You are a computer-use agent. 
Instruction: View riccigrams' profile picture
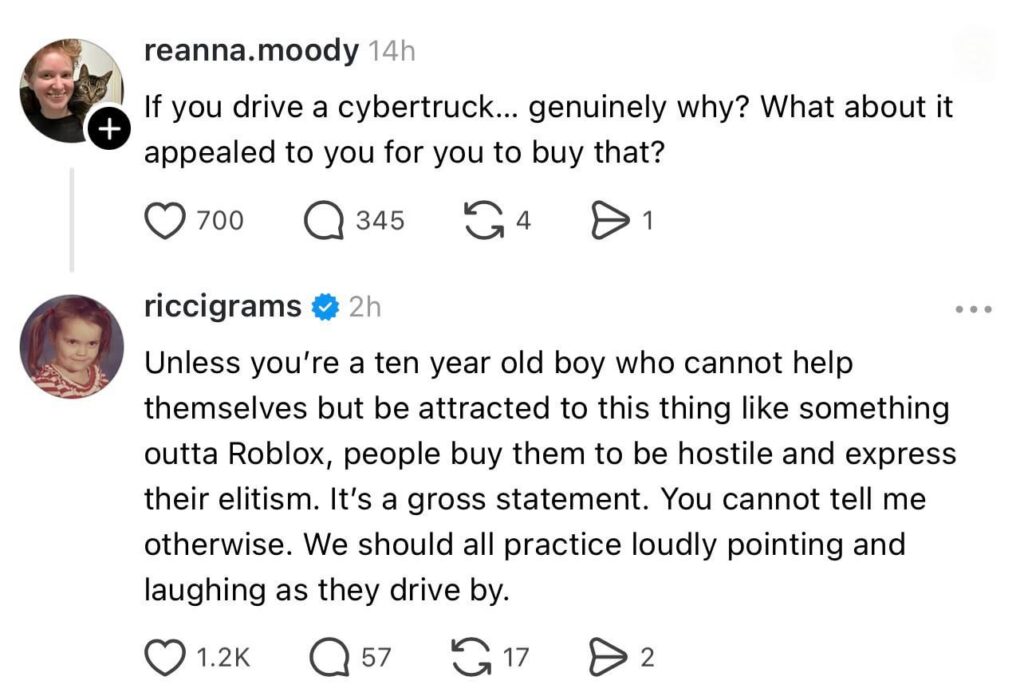click(72, 346)
